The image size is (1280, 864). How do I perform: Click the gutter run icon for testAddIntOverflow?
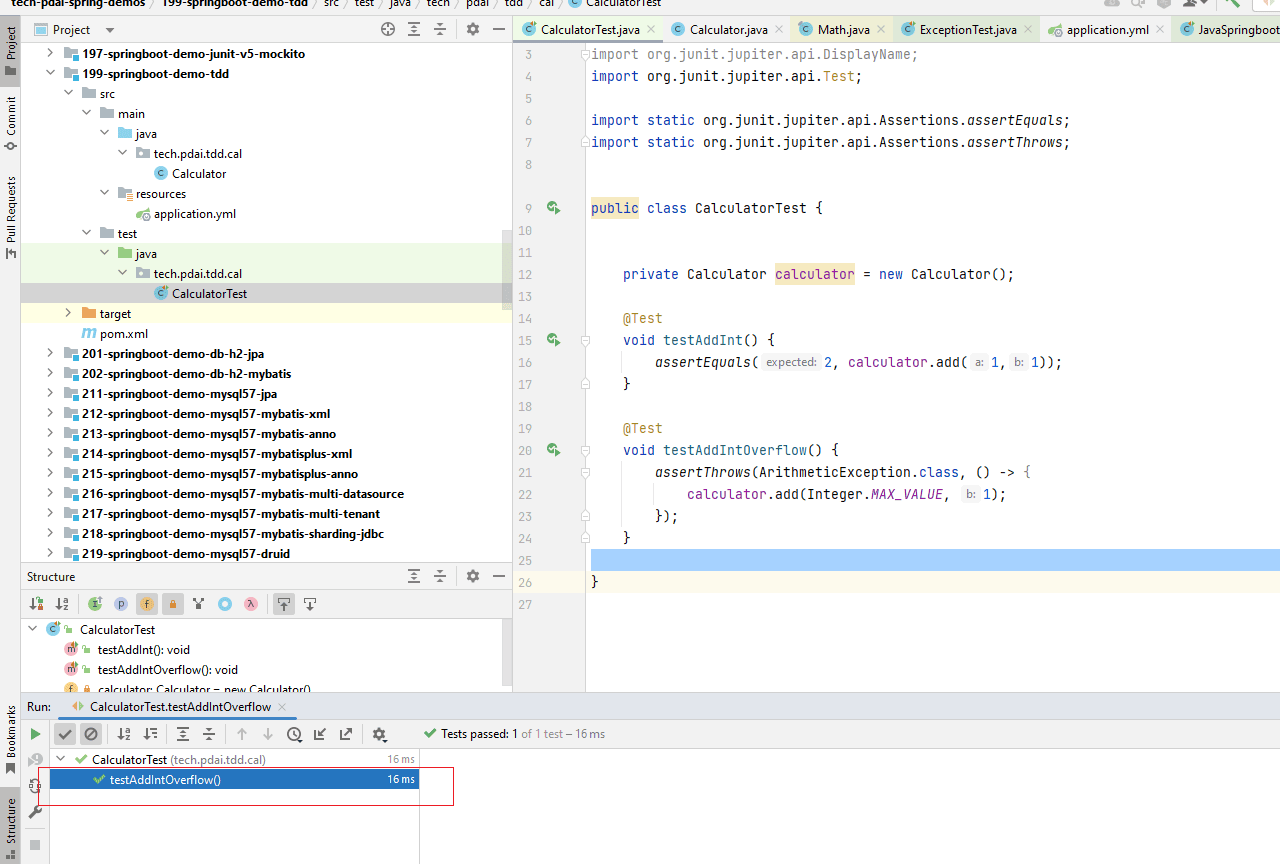553,450
